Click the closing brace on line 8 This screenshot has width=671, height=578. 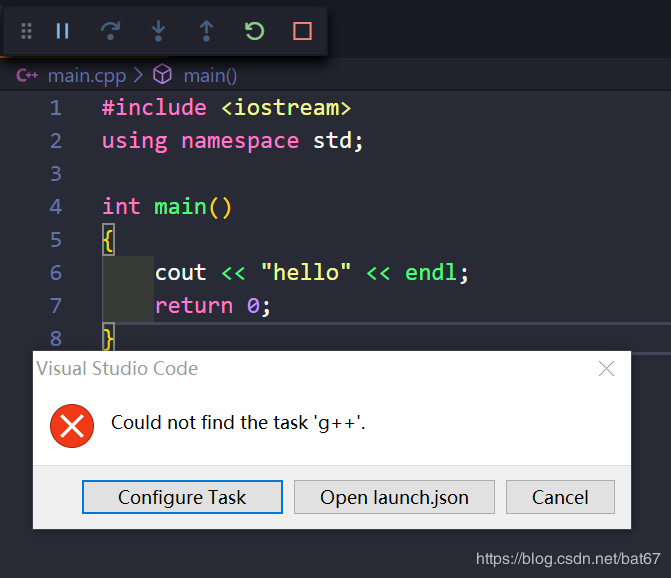tap(108, 338)
